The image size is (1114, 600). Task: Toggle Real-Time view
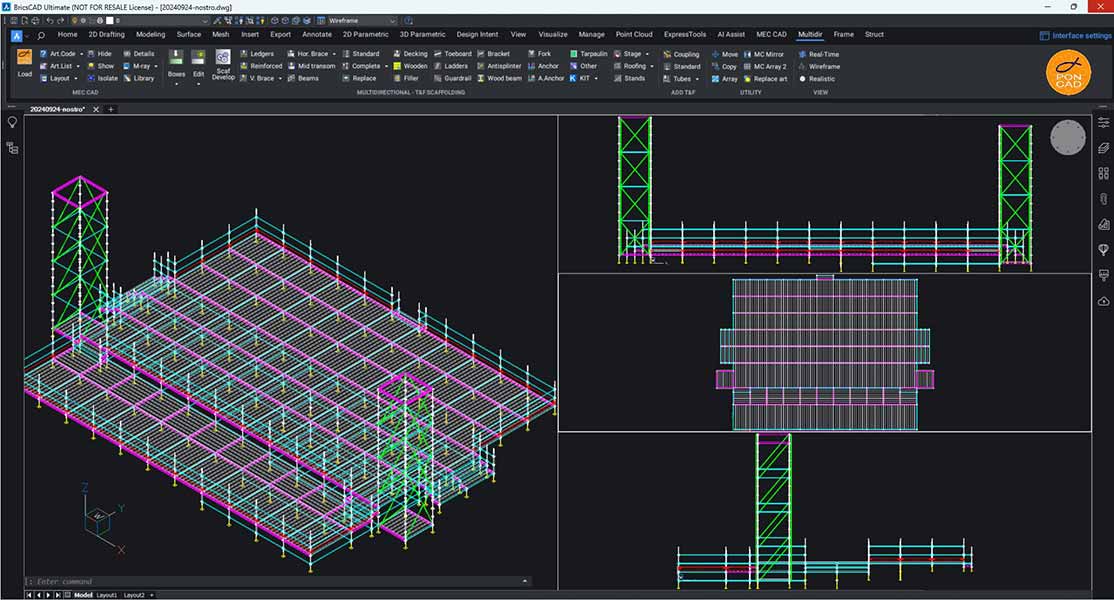click(x=823, y=54)
